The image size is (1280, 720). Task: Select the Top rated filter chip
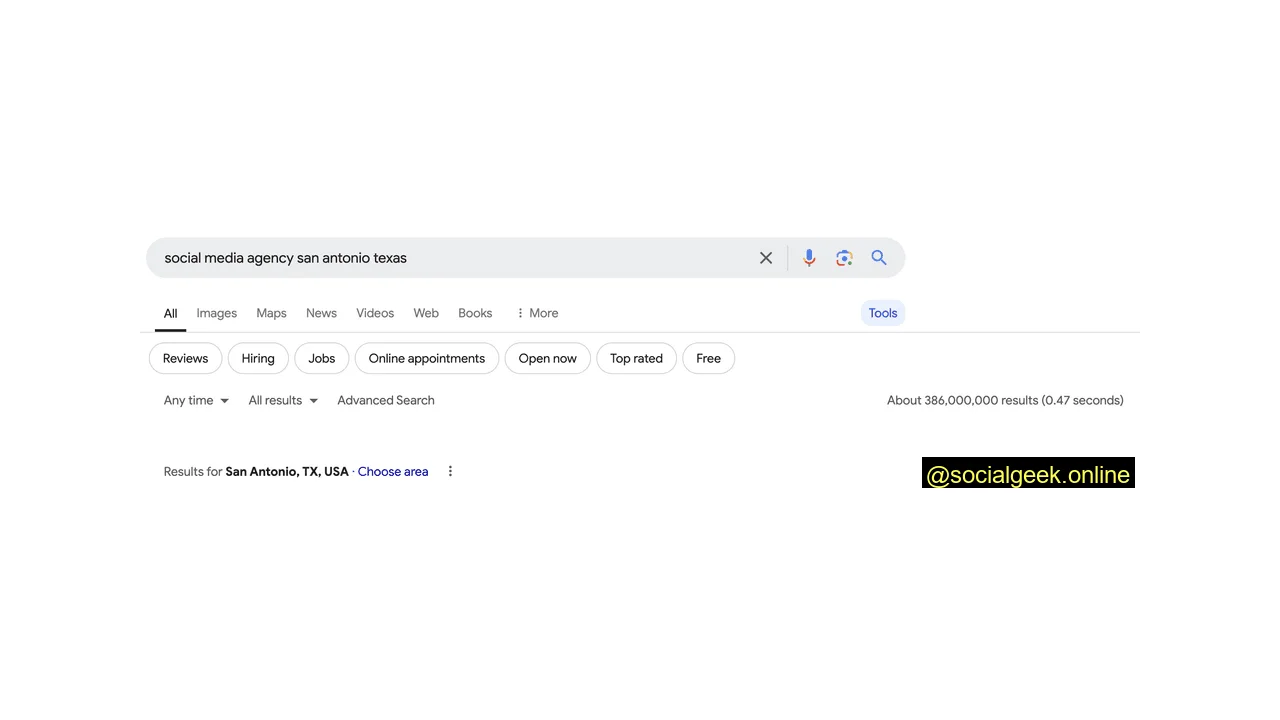pos(636,358)
